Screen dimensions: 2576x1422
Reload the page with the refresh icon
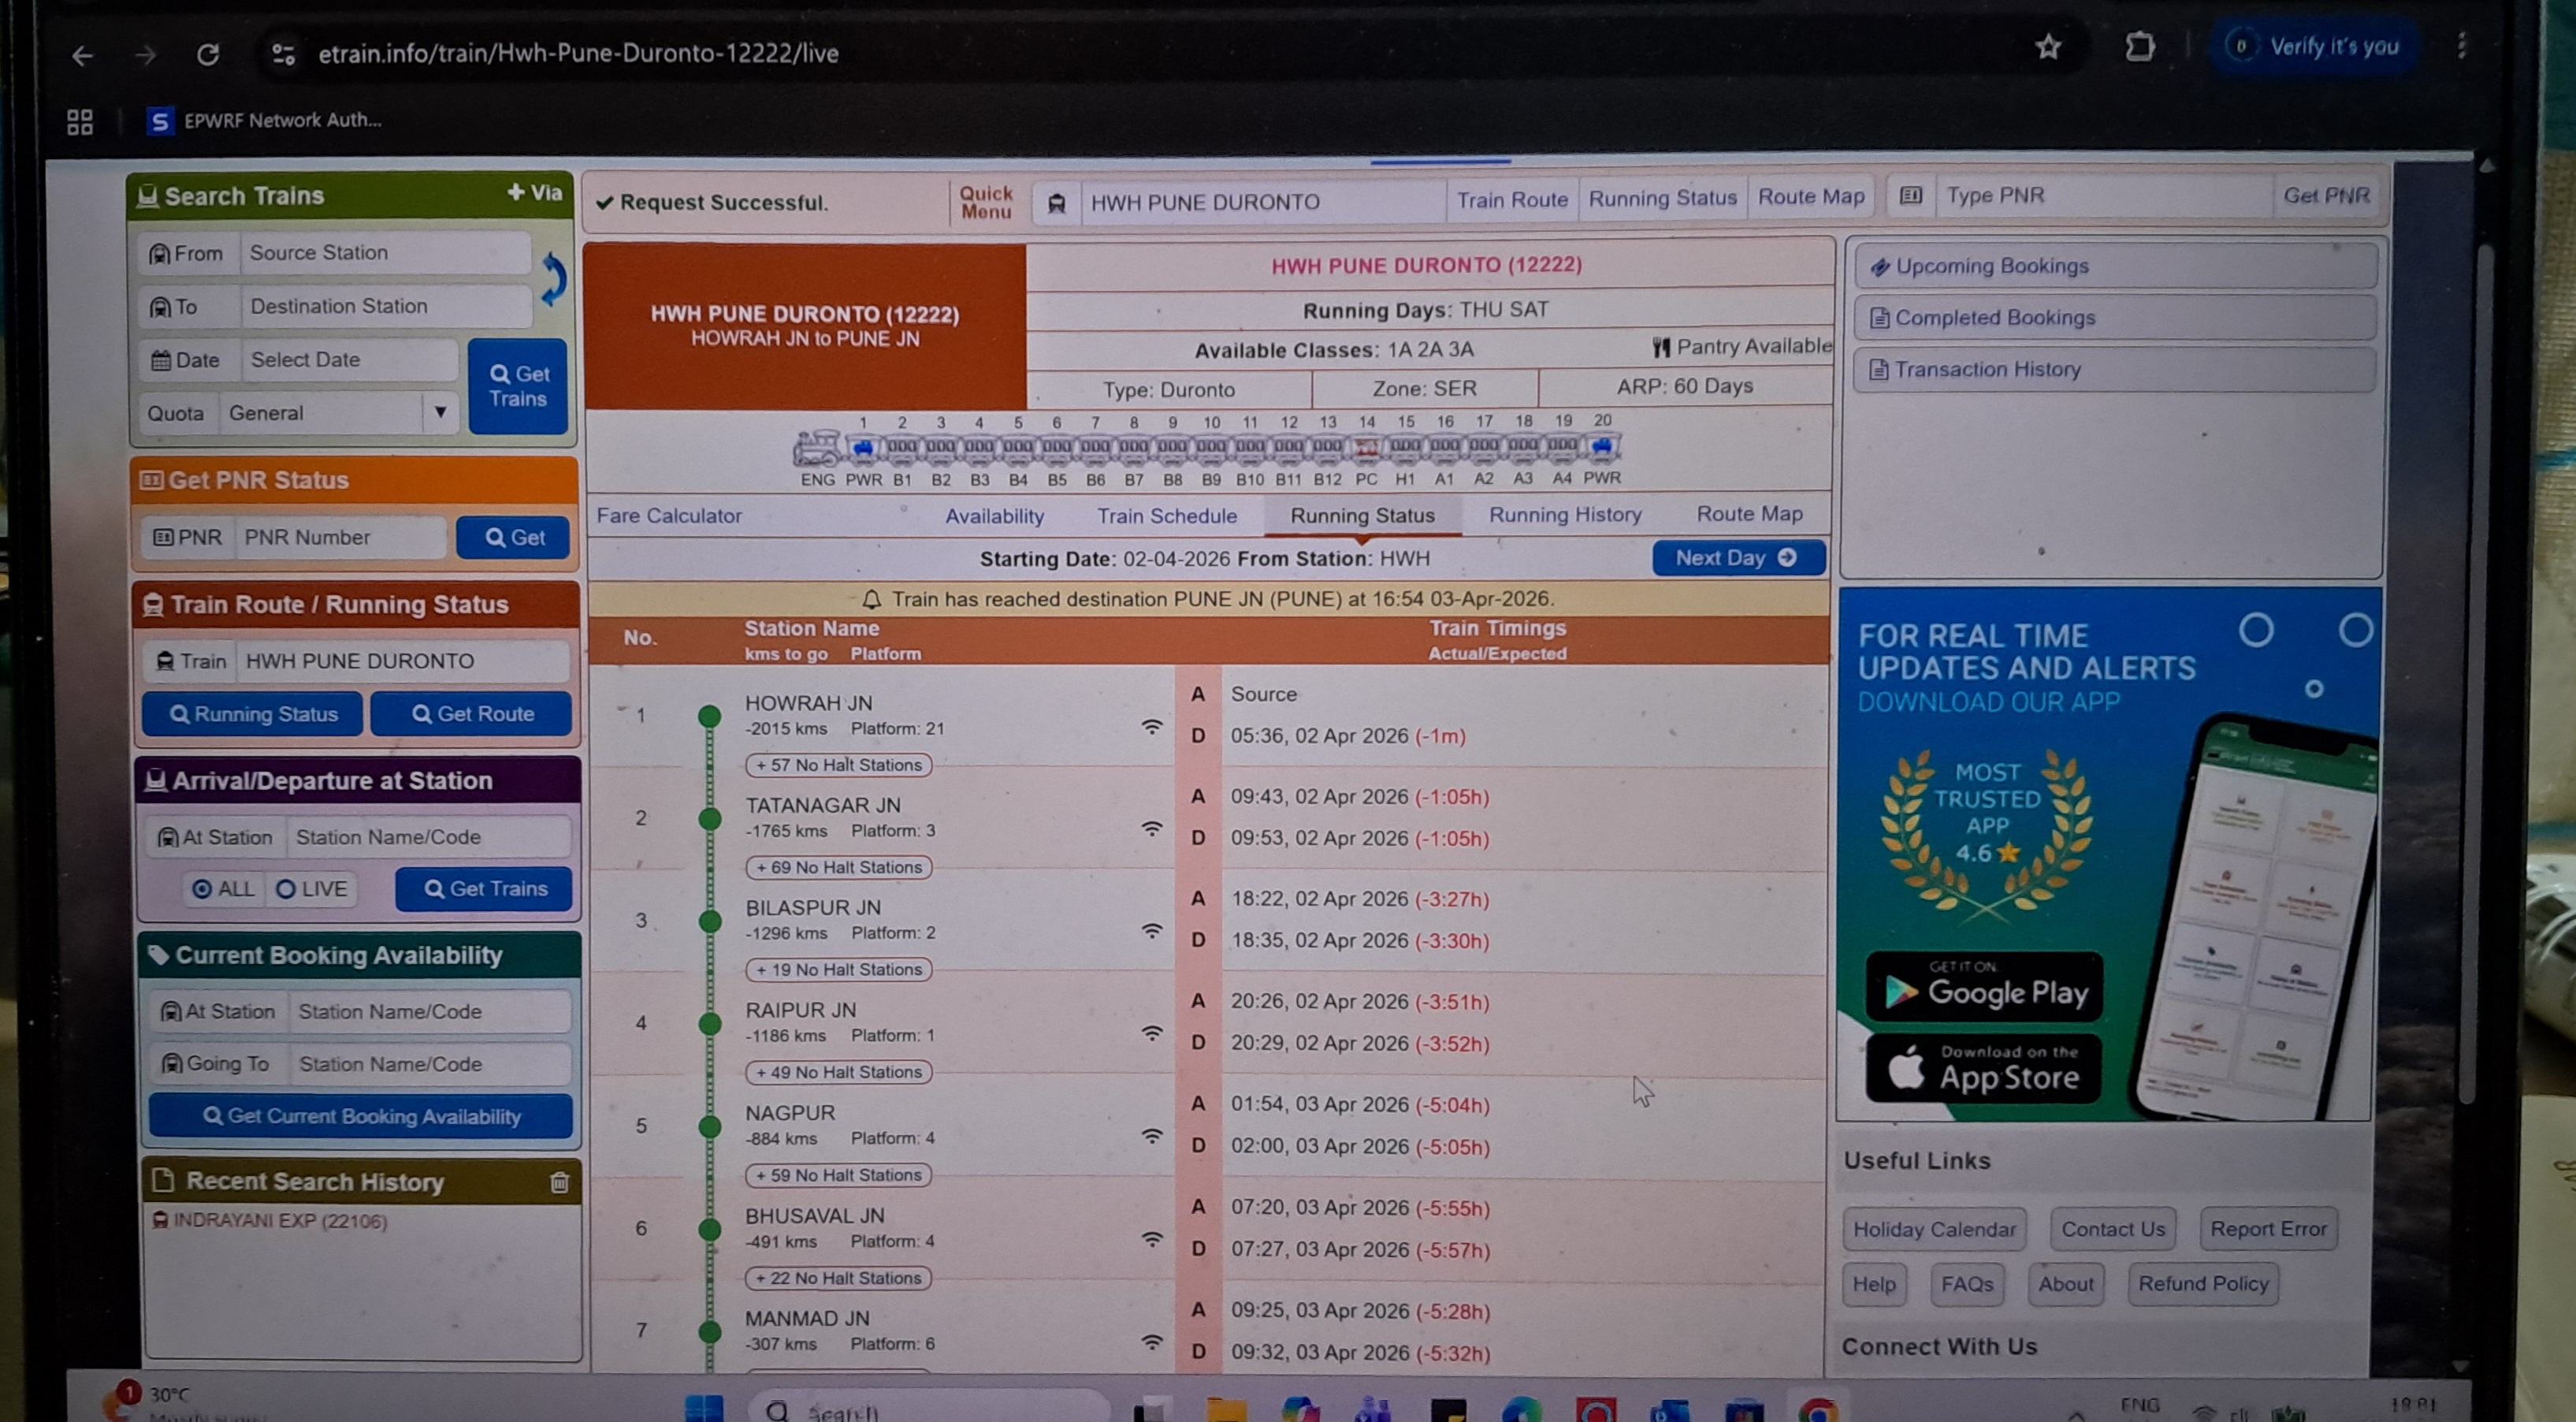click(x=207, y=54)
